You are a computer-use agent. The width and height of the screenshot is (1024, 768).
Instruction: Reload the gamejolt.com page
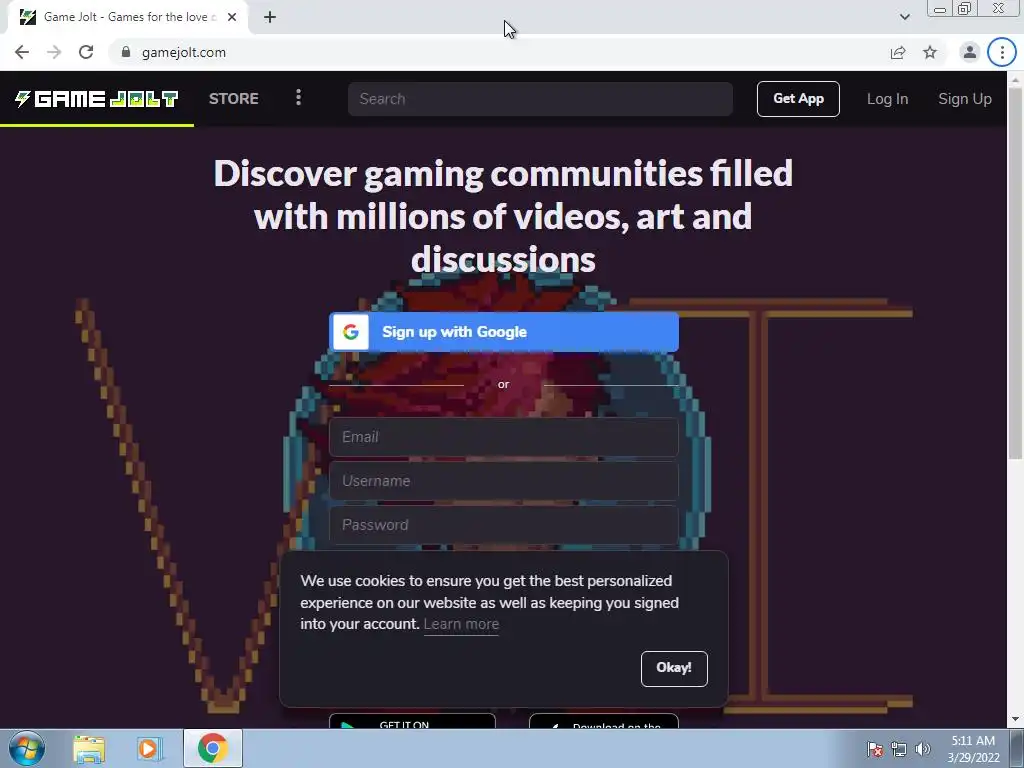[x=86, y=52]
